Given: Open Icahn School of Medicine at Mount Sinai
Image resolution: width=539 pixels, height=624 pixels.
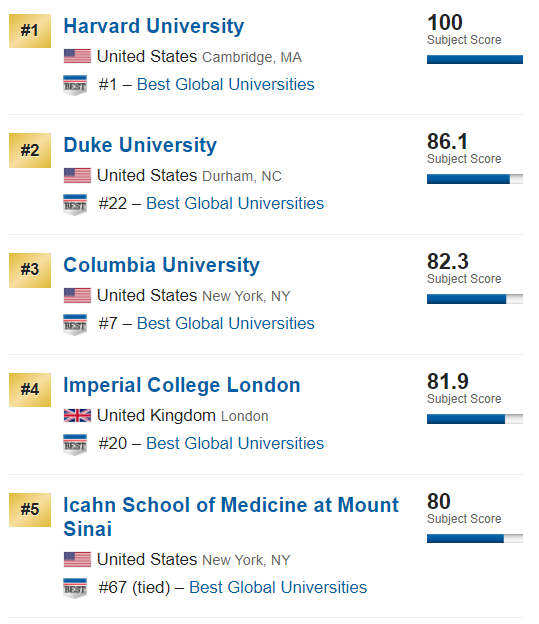Looking at the screenshot, I should pos(231,517).
